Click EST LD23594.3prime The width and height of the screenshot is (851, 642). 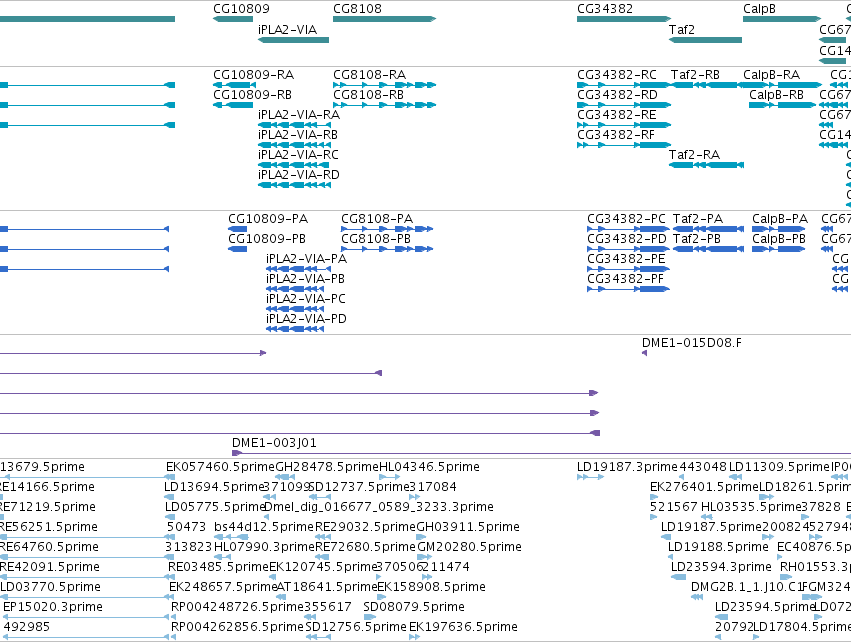[721, 567]
